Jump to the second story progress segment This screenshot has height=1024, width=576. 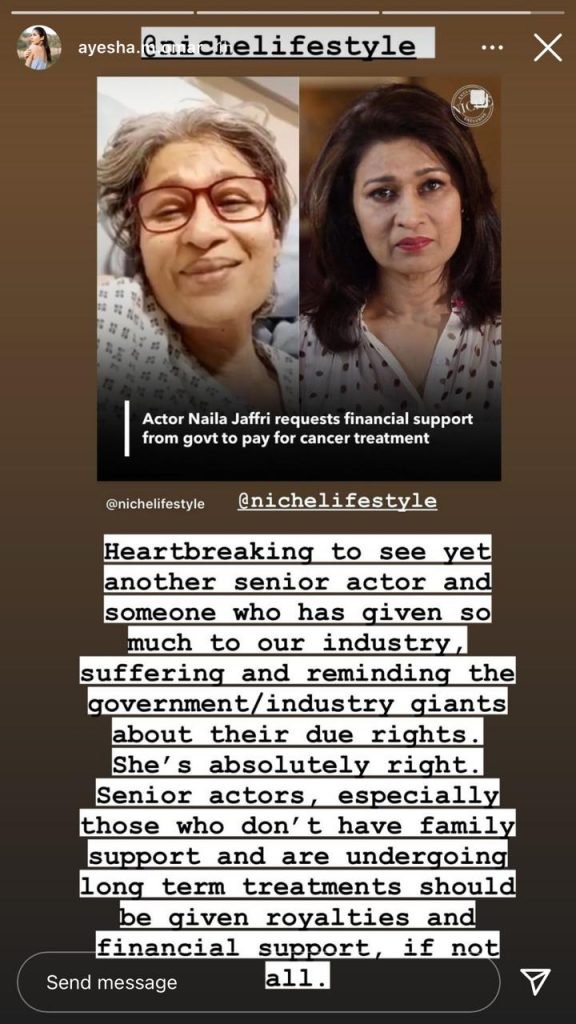coord(287,12)
